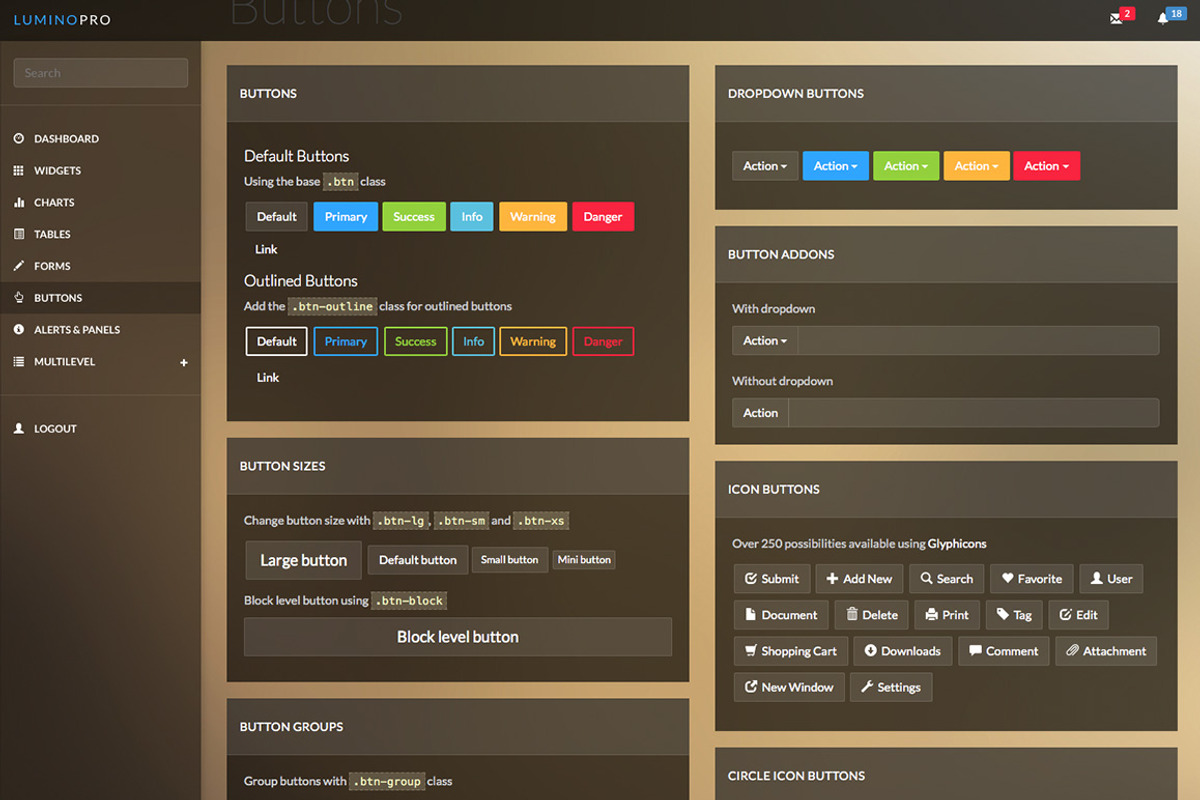Click the Document icon button
This screenshot has height=800, width=1200.
pyautogui.click(x=781, y=615)
